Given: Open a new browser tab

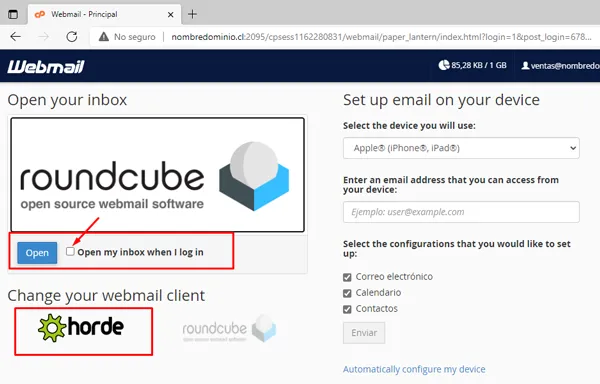Looking at the screenshot, I should 192,15.
